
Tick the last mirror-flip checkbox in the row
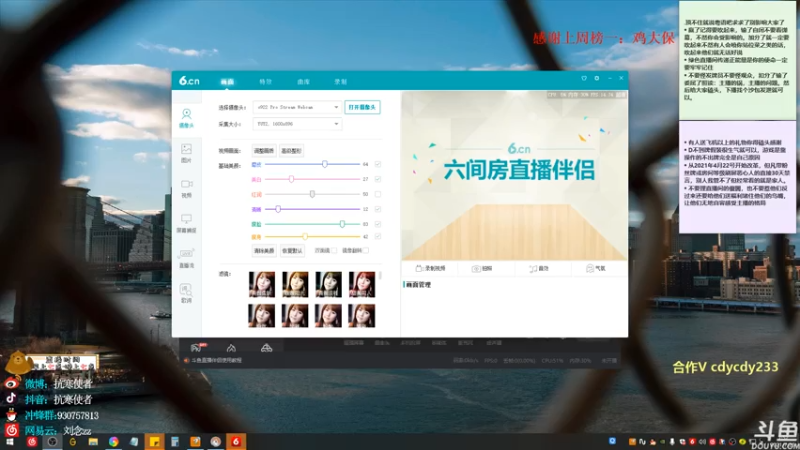[366, 251]
